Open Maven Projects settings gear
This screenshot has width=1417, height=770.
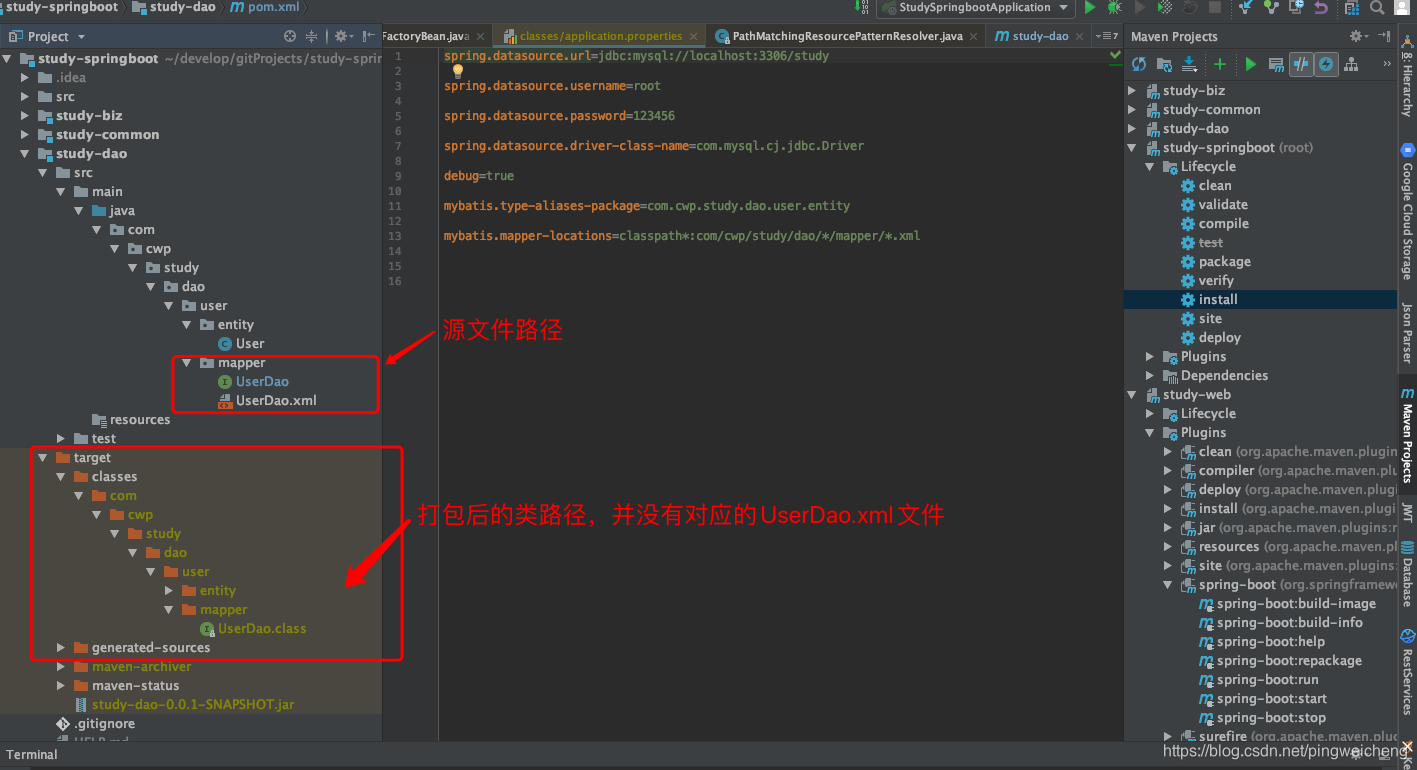click(1359, 36)
